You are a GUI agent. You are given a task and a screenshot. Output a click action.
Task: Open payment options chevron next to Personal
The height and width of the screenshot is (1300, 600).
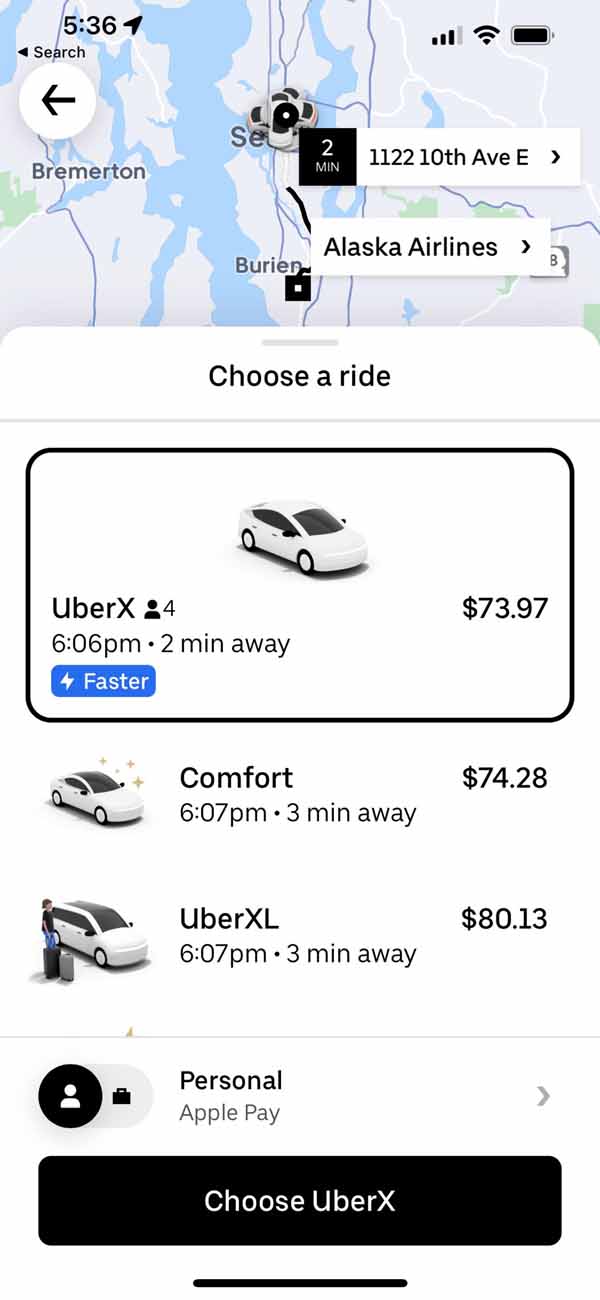pos(543,1096)
